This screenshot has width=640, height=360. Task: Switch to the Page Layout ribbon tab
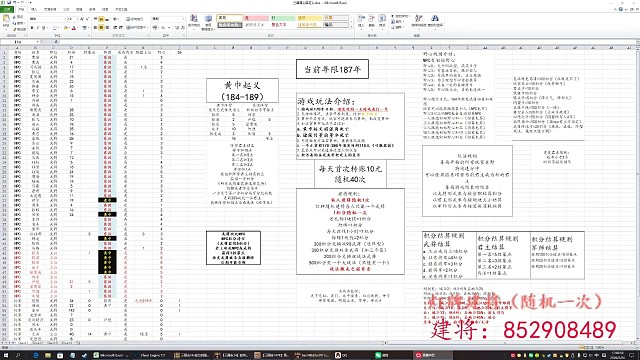(x=50, y=9)
